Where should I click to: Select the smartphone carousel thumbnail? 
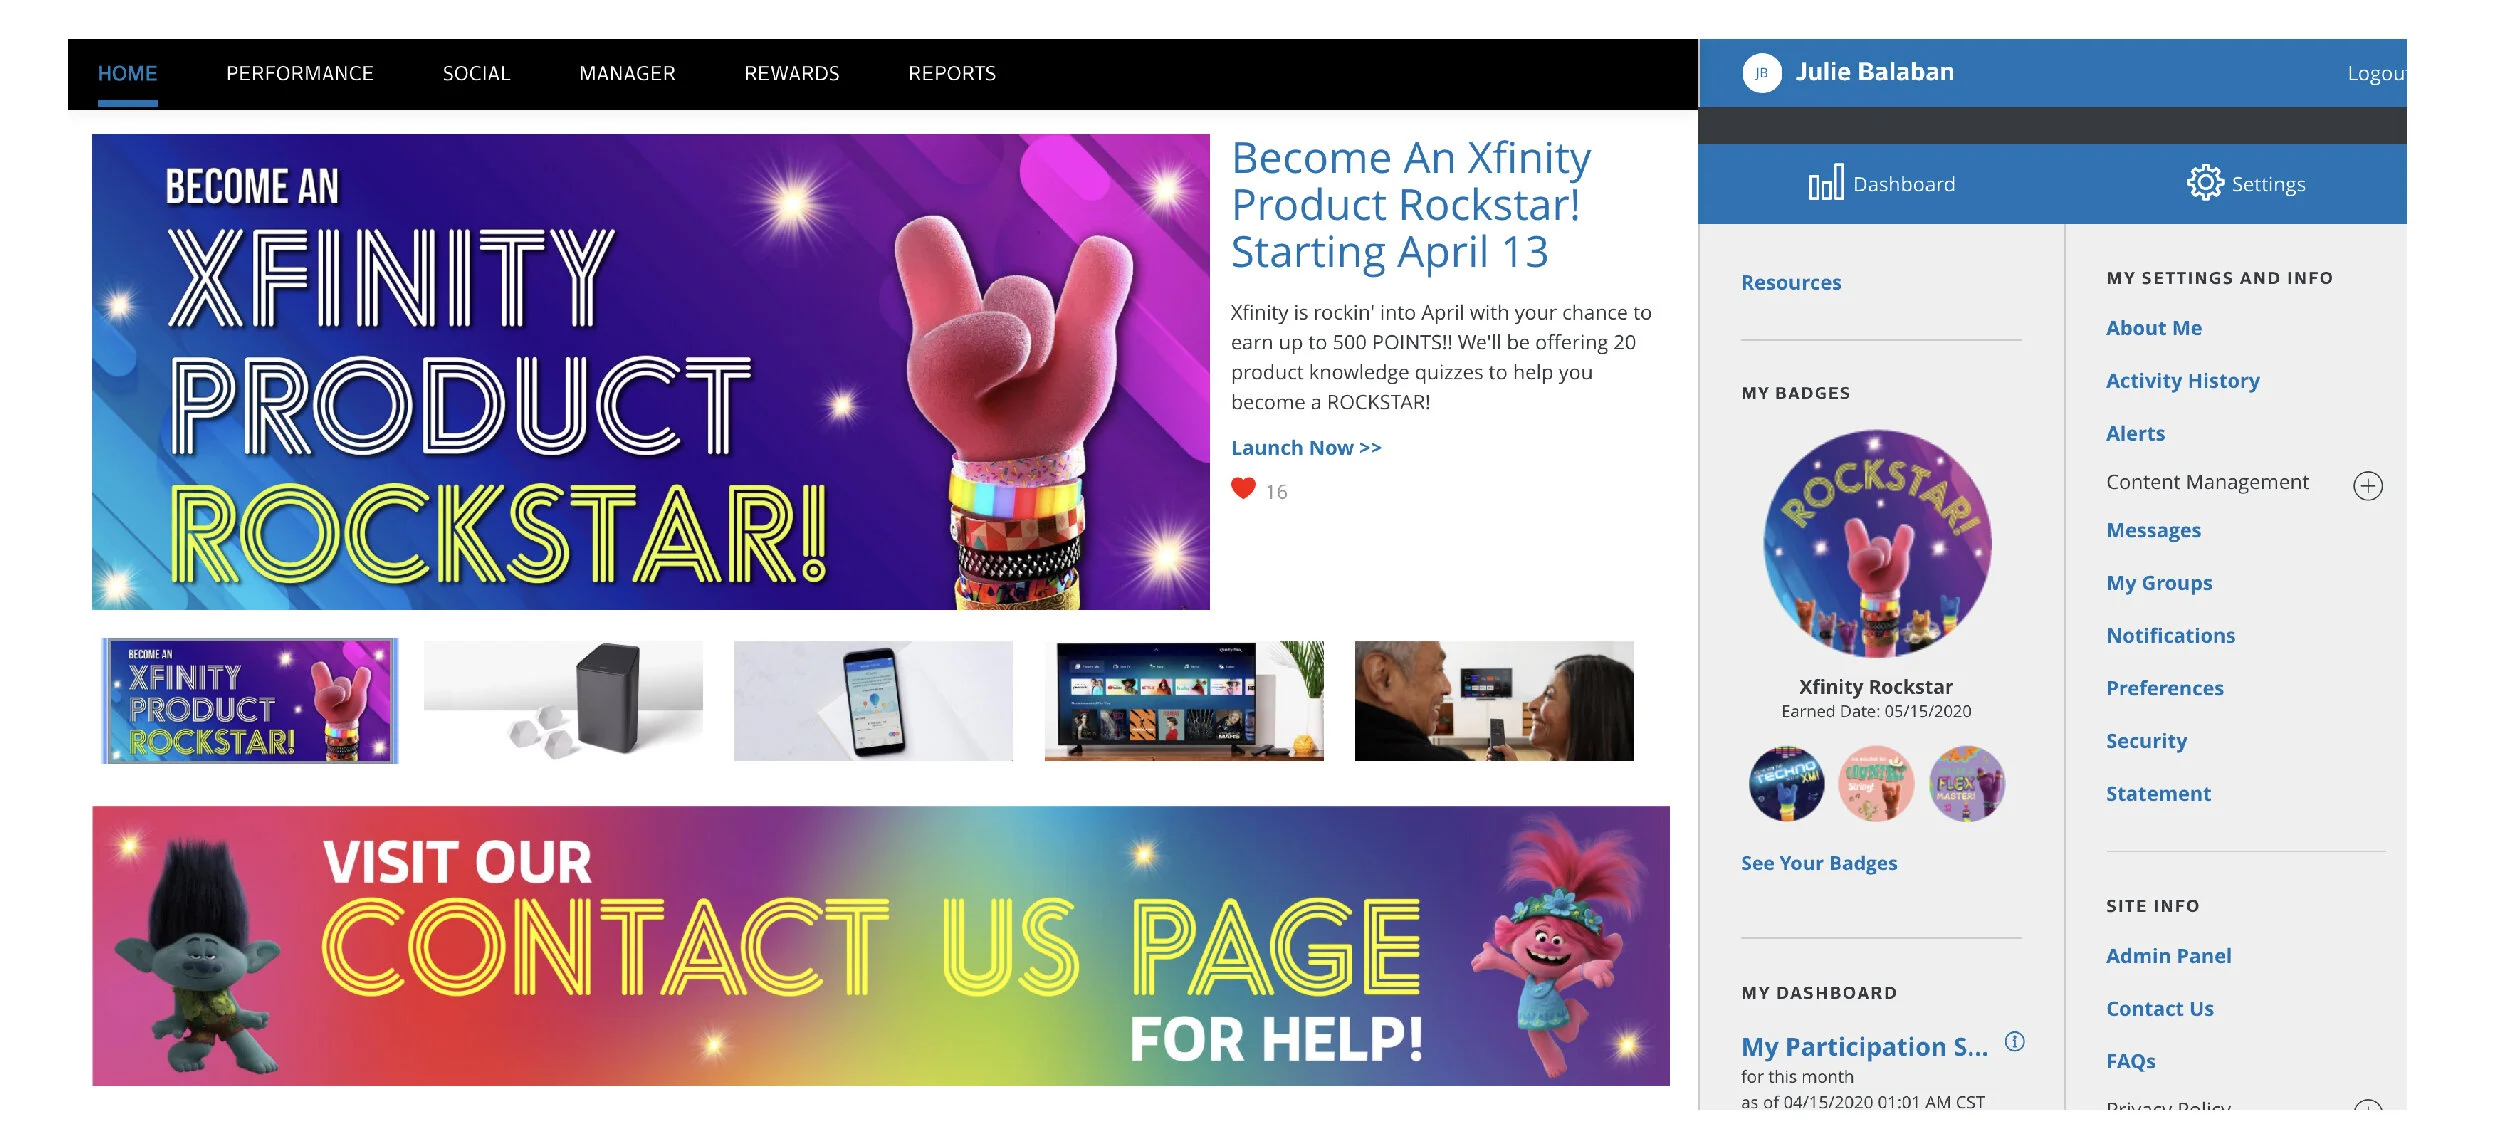[873, 701]
